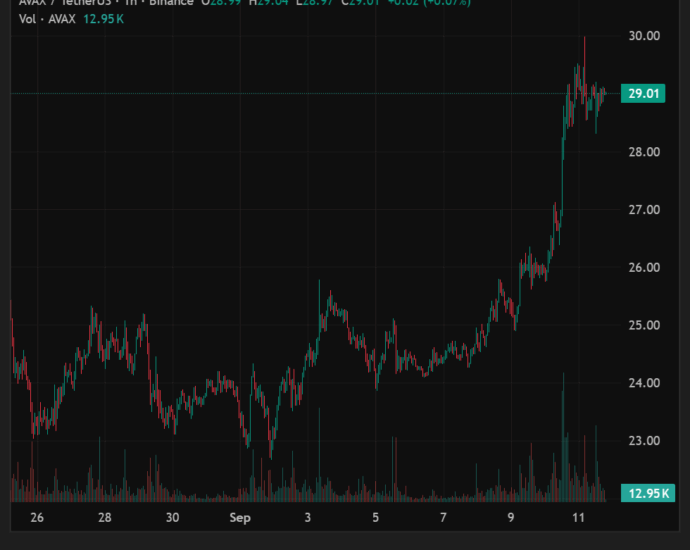Click the 23.00 price axis label
This screenshot has width=690, height=550.
644,441
